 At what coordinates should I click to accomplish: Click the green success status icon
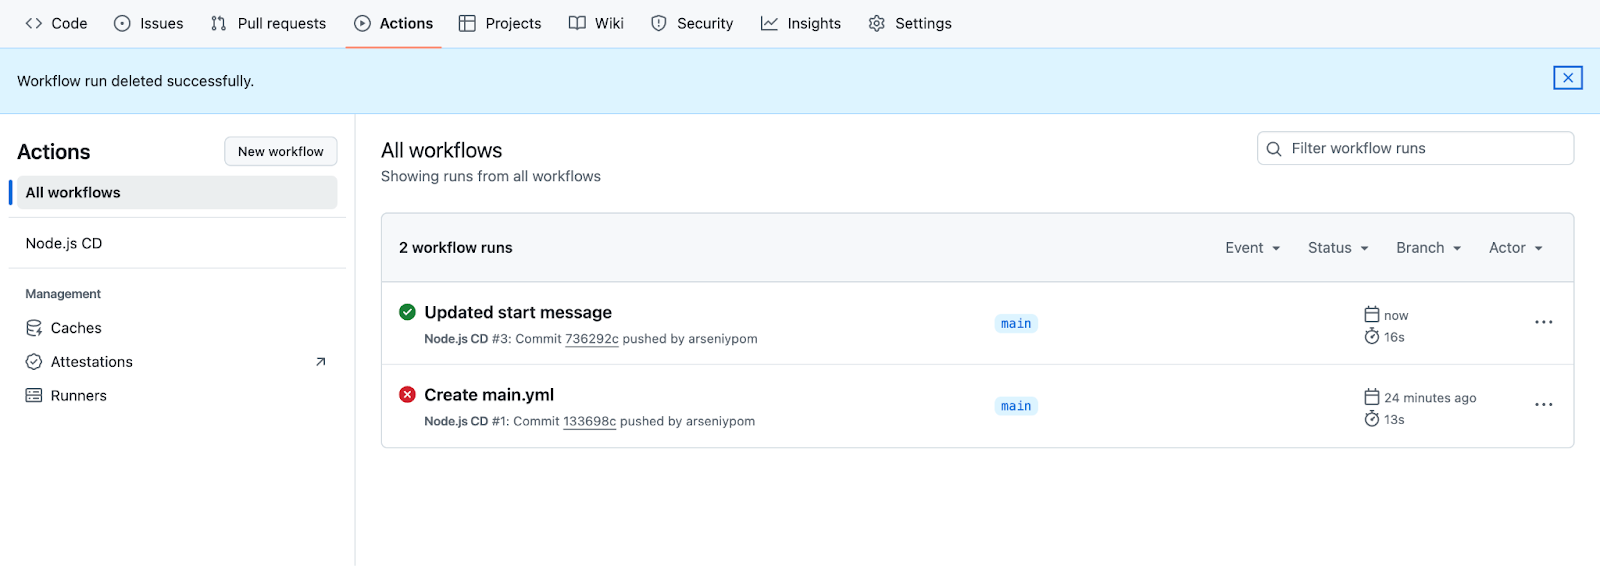tap(407, 312)
